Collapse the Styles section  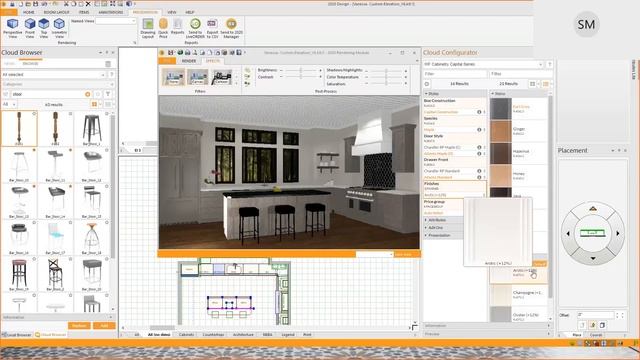[455, 94]
